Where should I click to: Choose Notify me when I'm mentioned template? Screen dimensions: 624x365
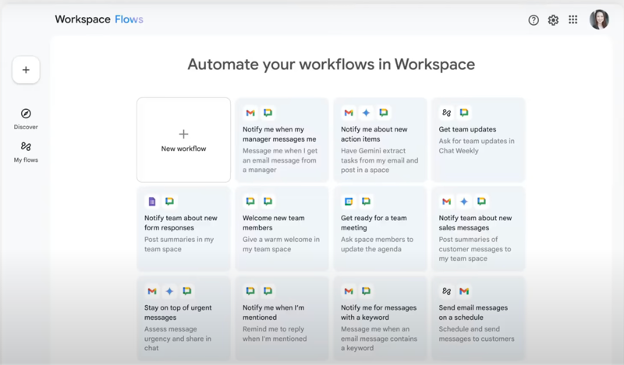[x=282, y=318]
